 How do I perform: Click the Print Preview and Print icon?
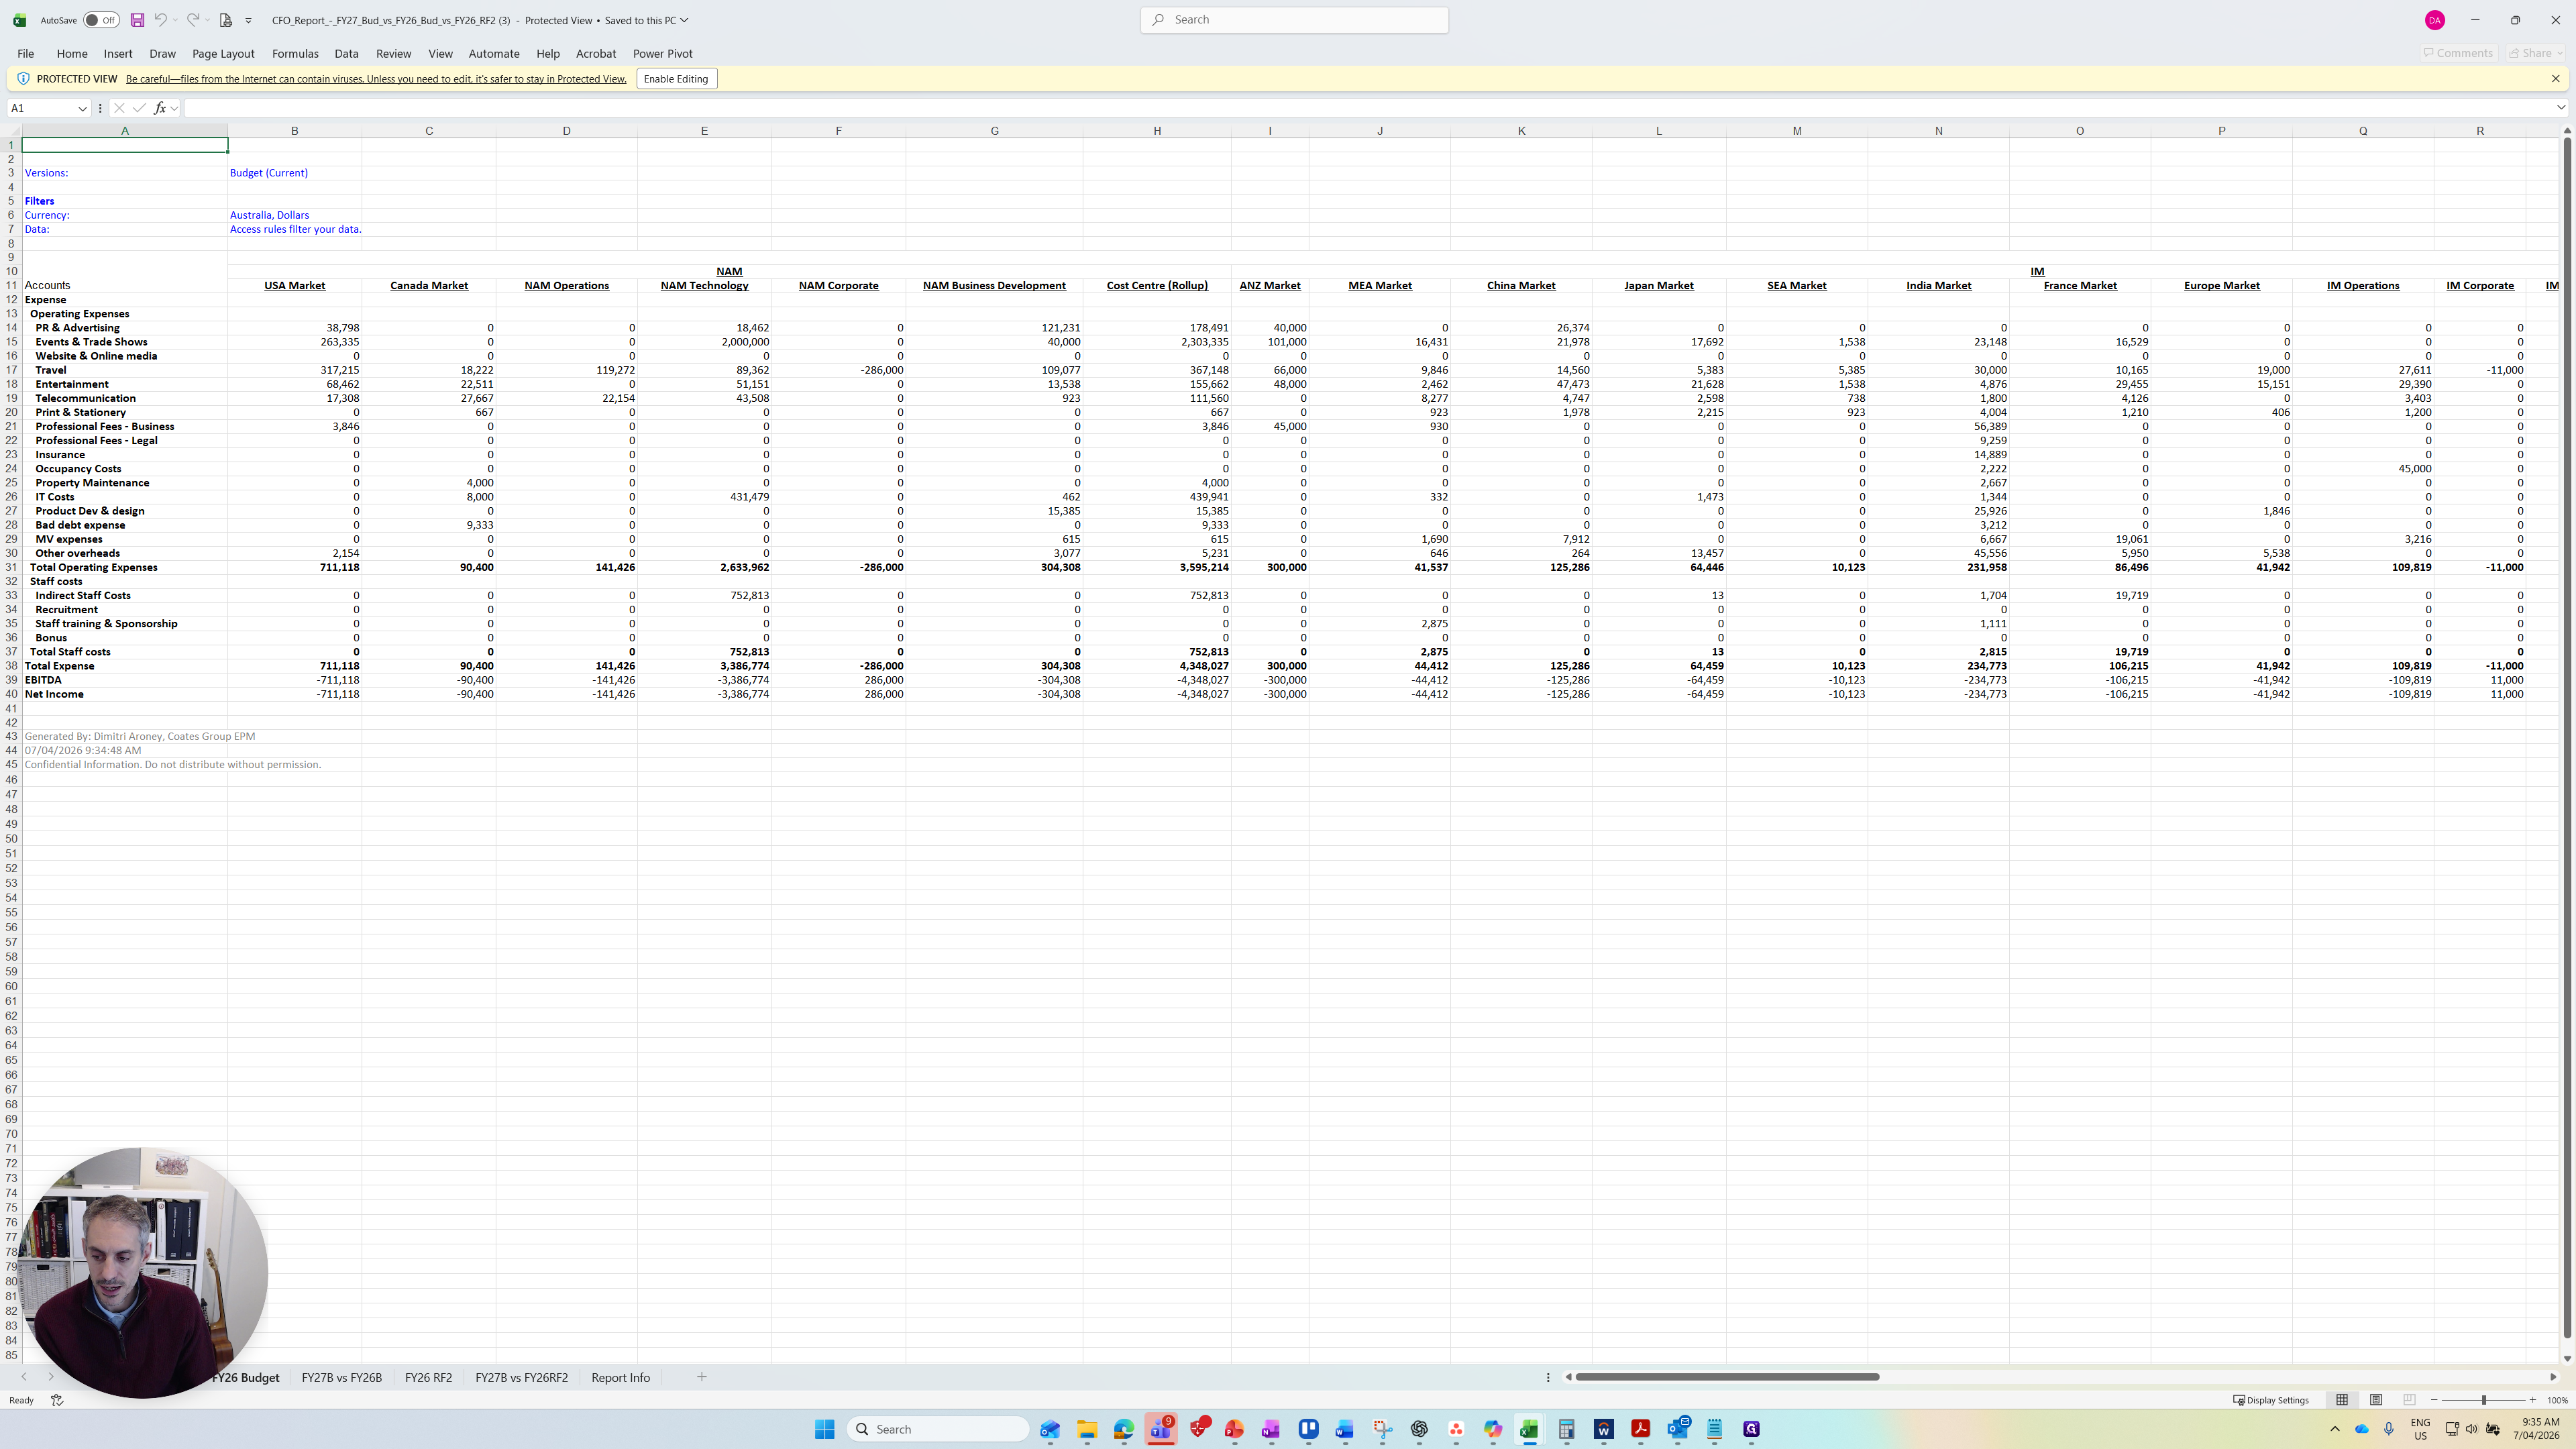pyautogui.click(x=226, y=20)
